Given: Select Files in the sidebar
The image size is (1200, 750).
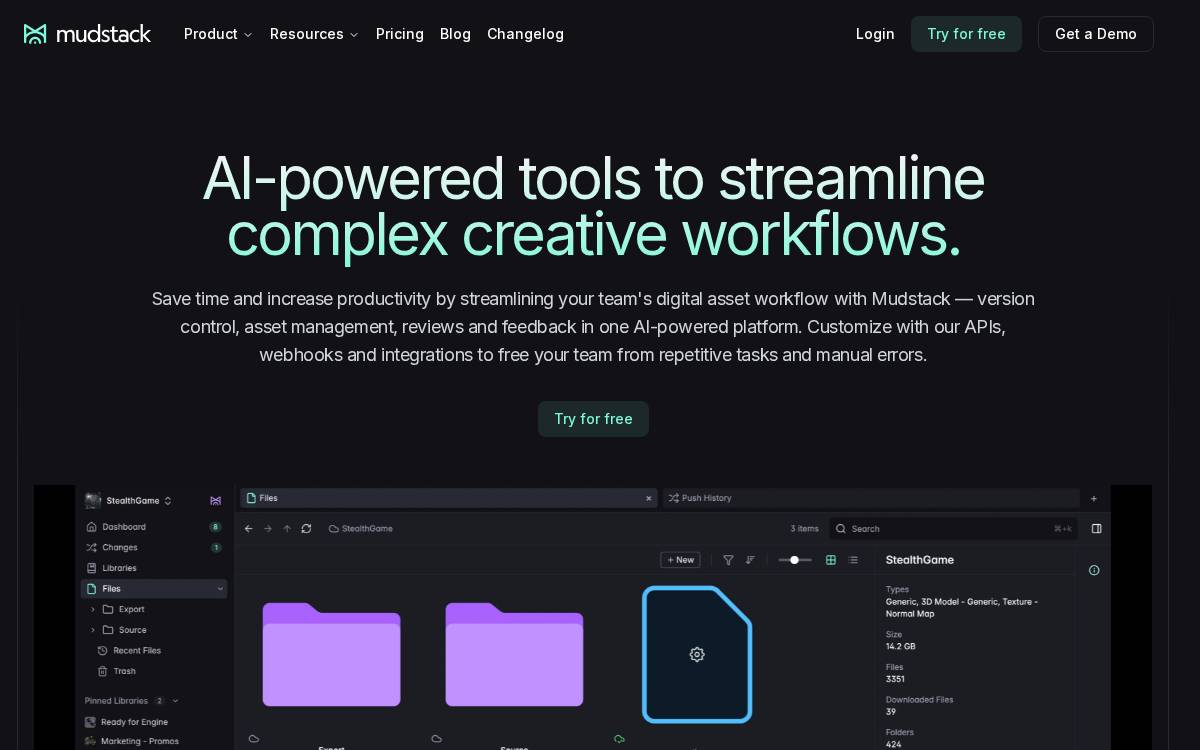Looking at the screenshot, I should click(x=154, y=589).
